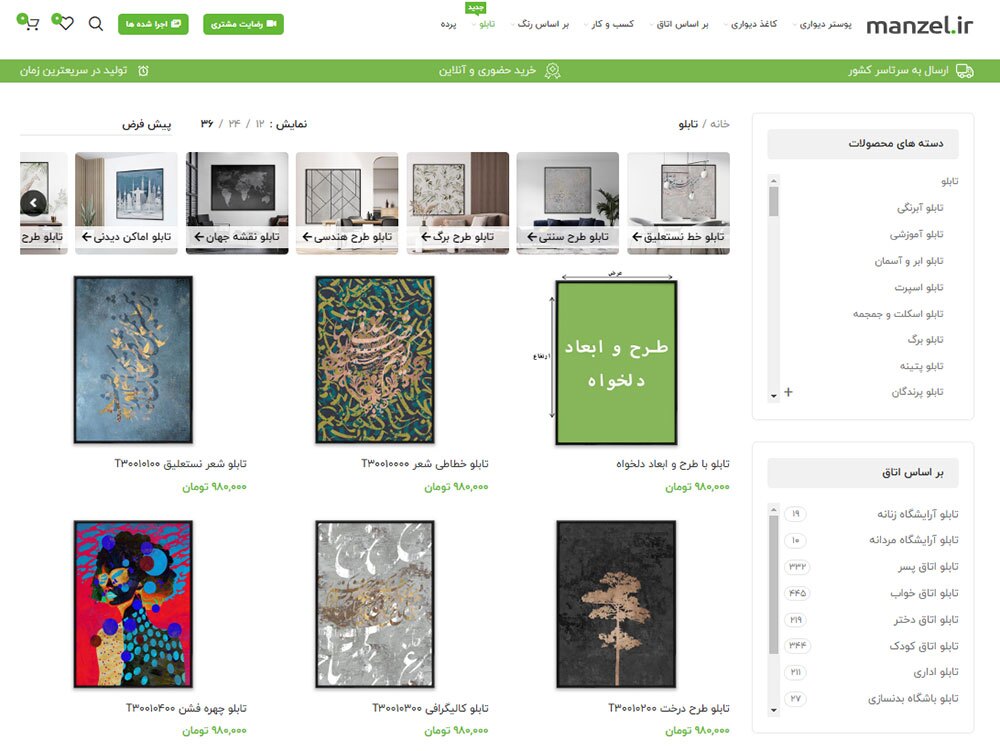Click the alarm clock icon in green bar
The image size is (1000, 751).
(x=143, y=71)
